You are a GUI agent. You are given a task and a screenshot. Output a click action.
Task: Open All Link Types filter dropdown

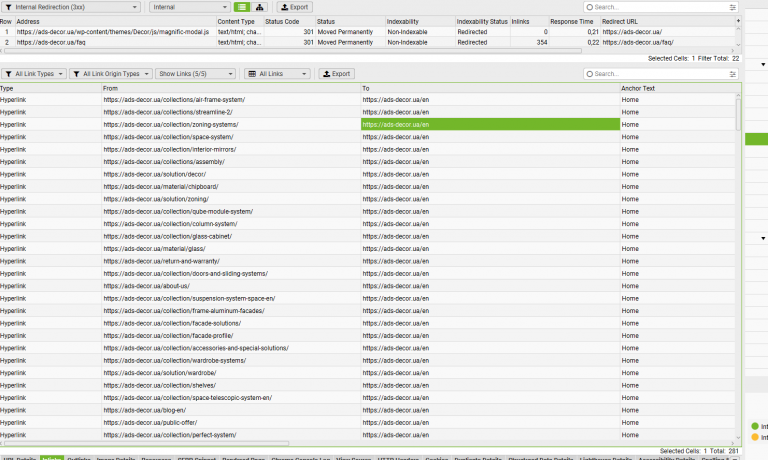click(x=34, y=74)
